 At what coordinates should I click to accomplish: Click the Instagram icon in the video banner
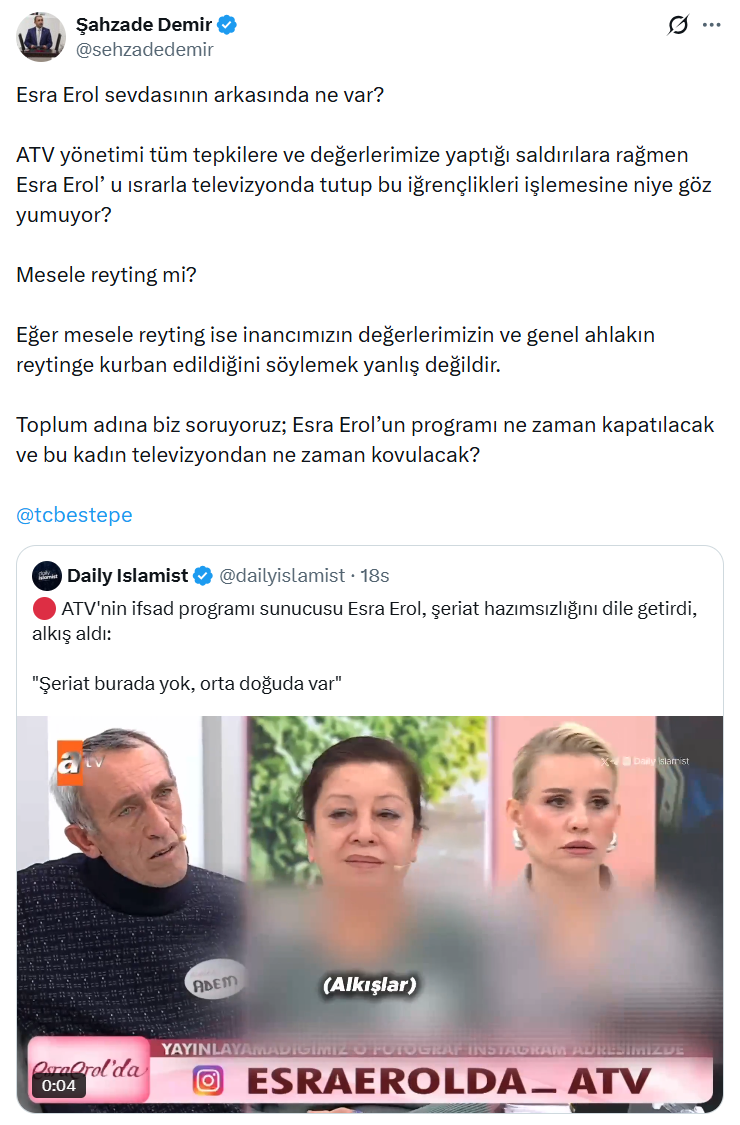pos(208,1081)
